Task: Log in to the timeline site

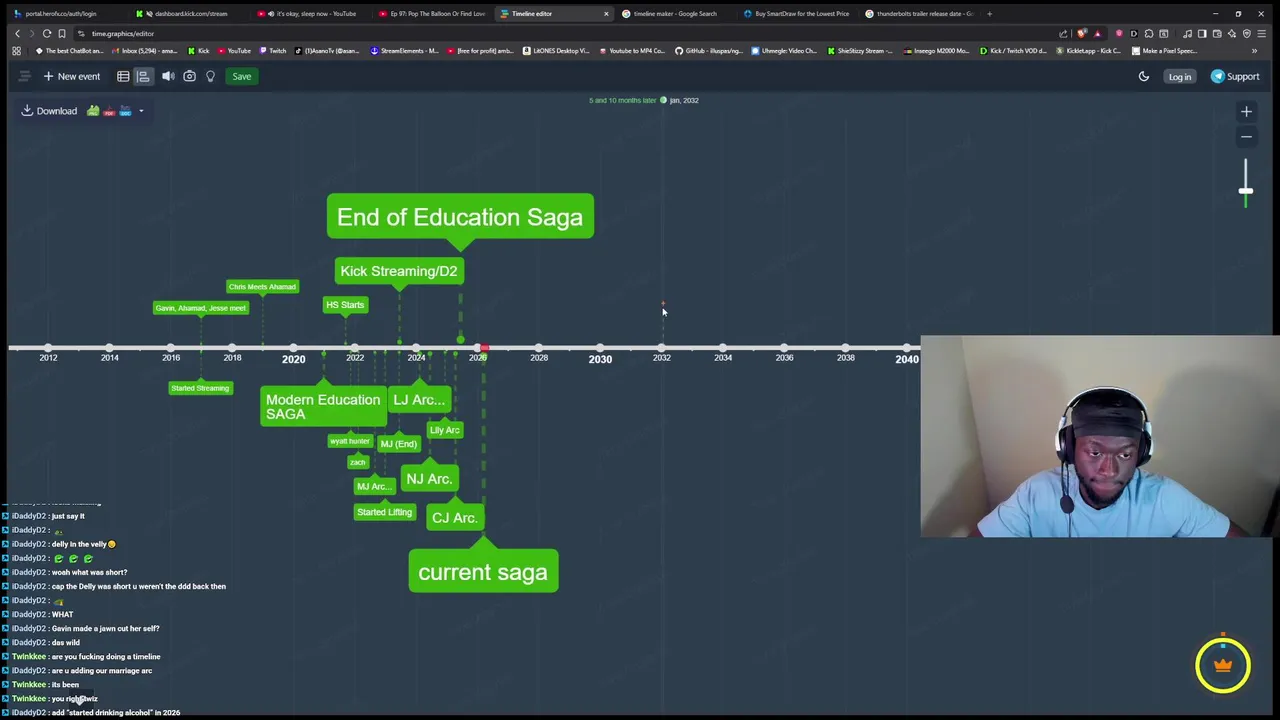Action: click(x=1180, y=76)
